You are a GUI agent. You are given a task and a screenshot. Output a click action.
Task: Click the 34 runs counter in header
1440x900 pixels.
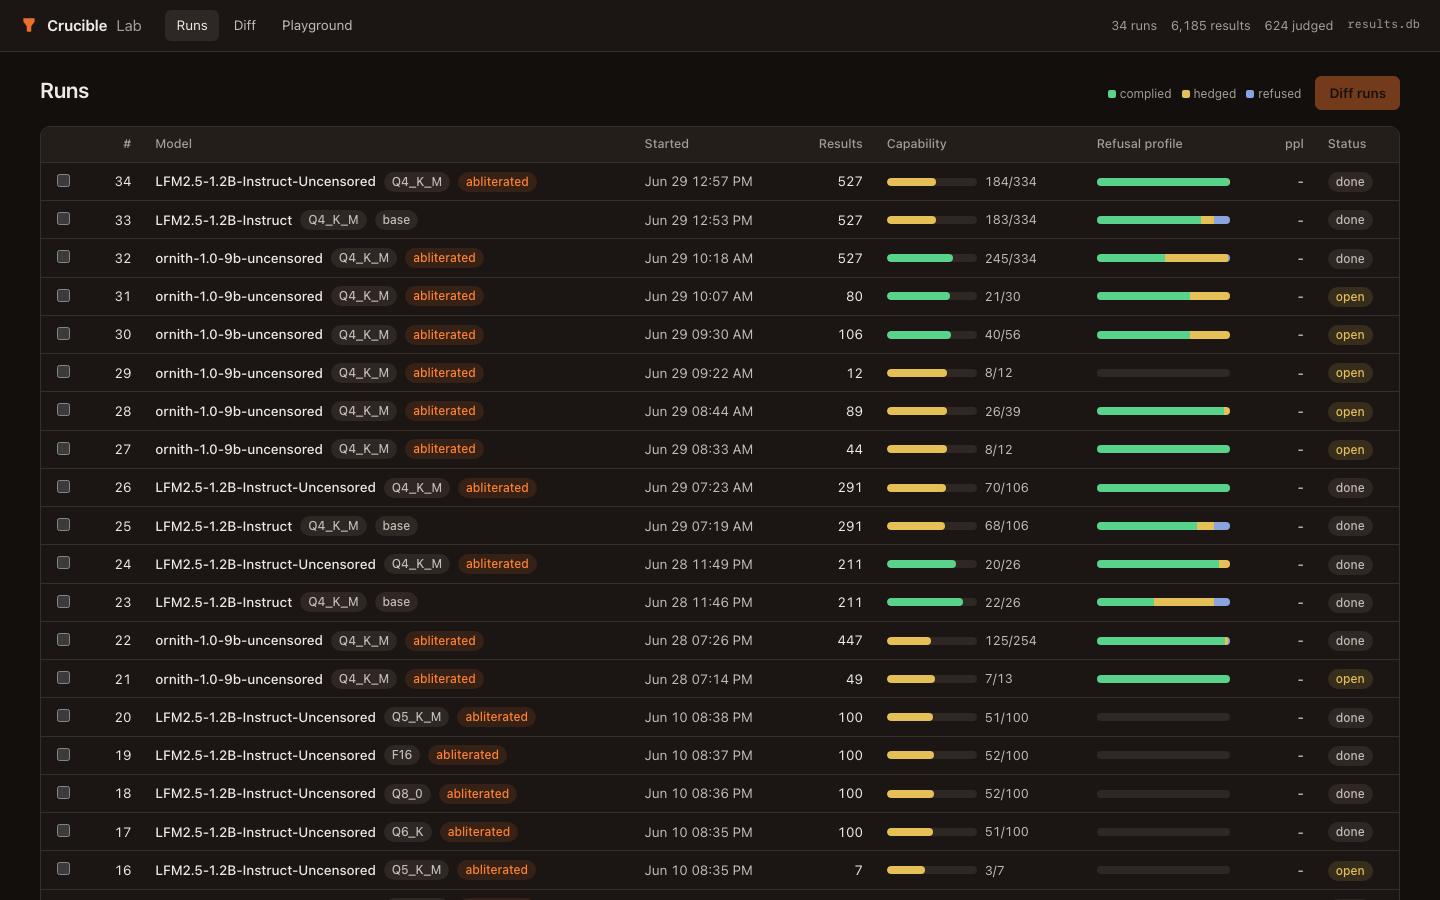point(1134,26)
